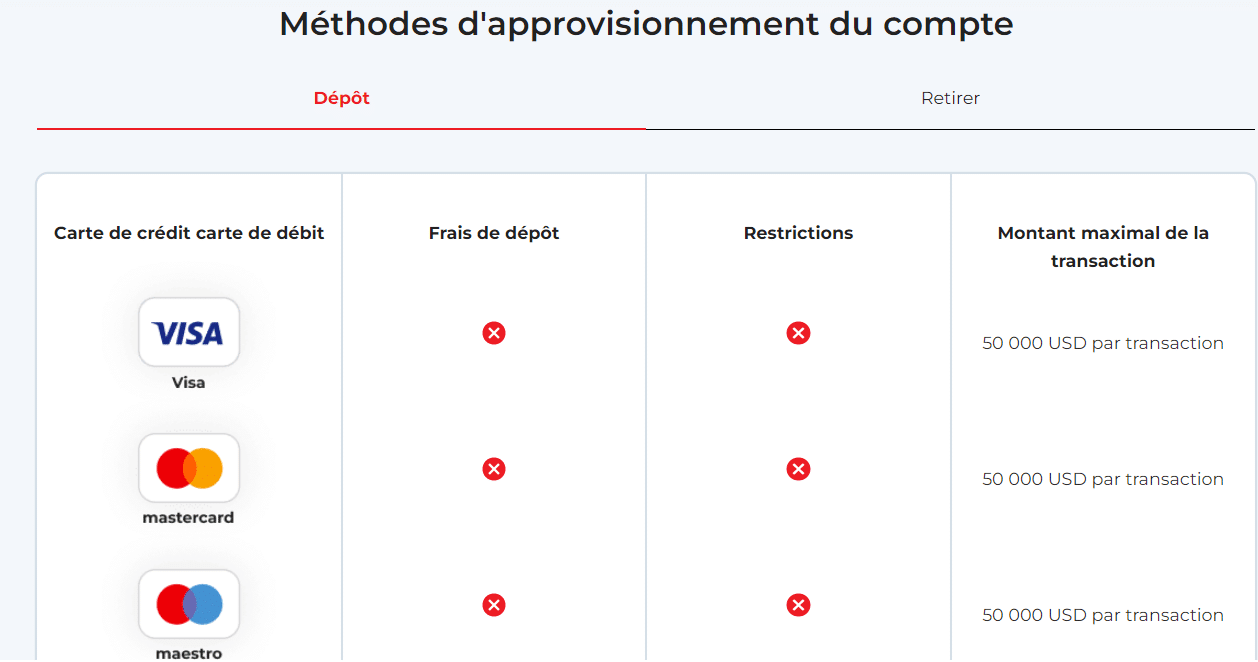
Task: Click the Méthodes d'approvisionnement du compte heading
Action: (646, 24)
